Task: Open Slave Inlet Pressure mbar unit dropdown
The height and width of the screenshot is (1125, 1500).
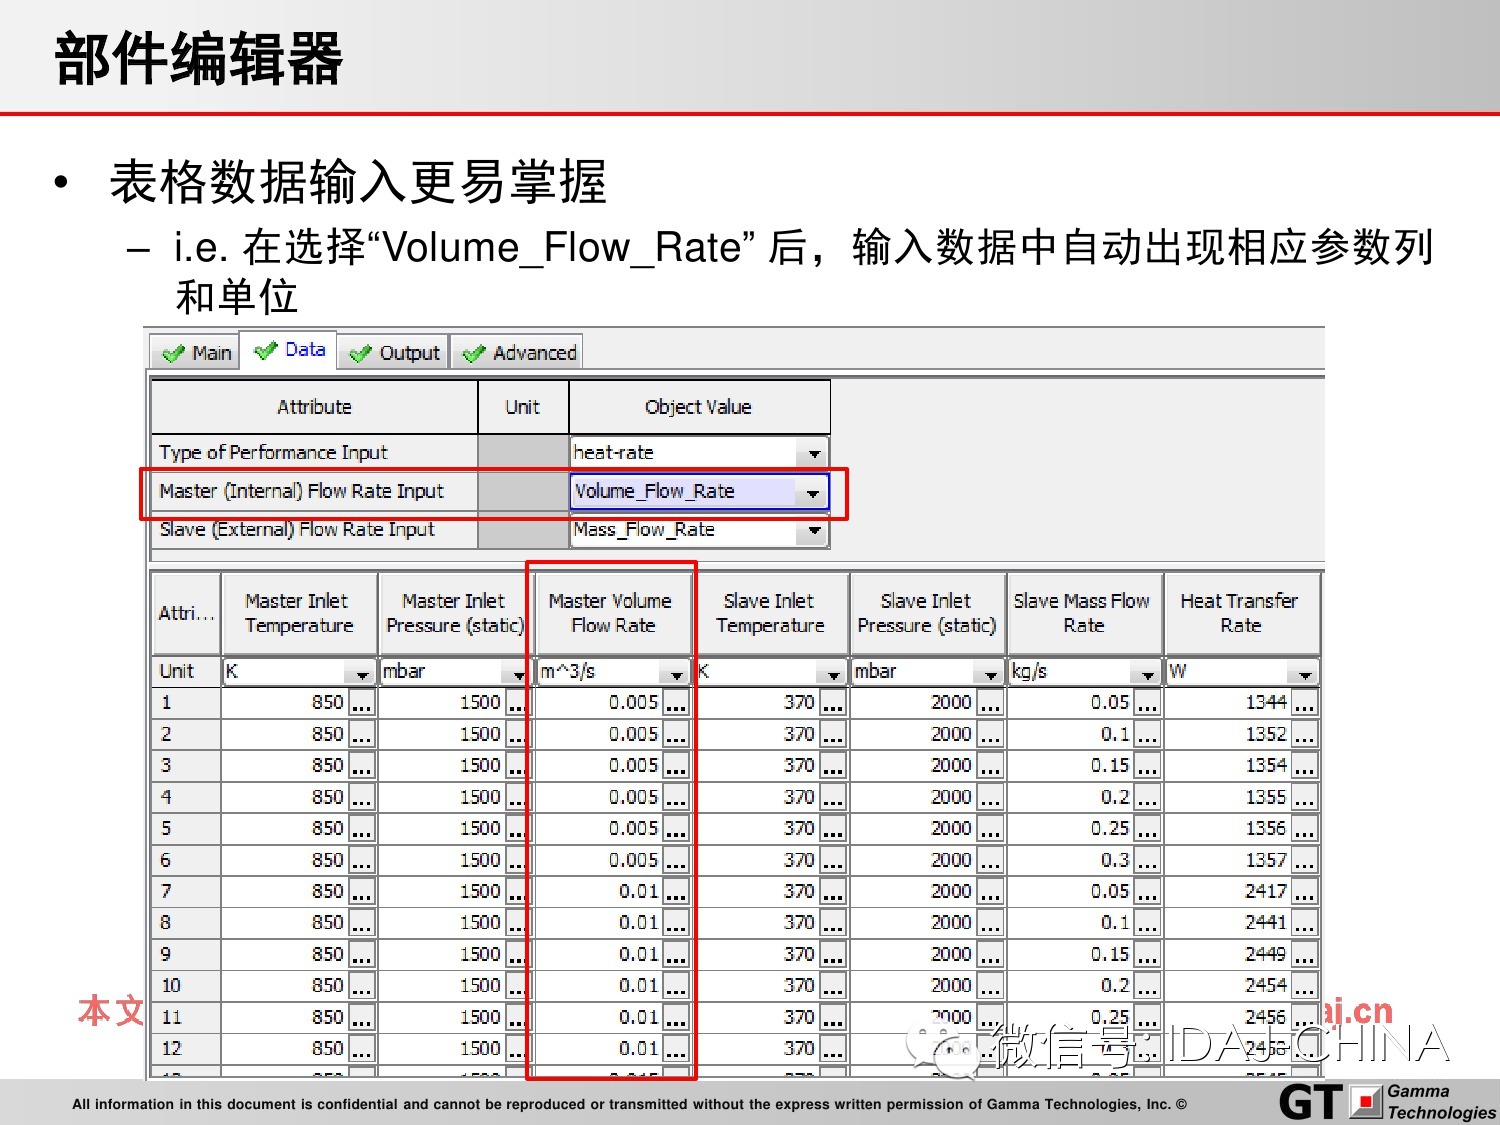Action: pyautogui.click(x=990, y=673)
